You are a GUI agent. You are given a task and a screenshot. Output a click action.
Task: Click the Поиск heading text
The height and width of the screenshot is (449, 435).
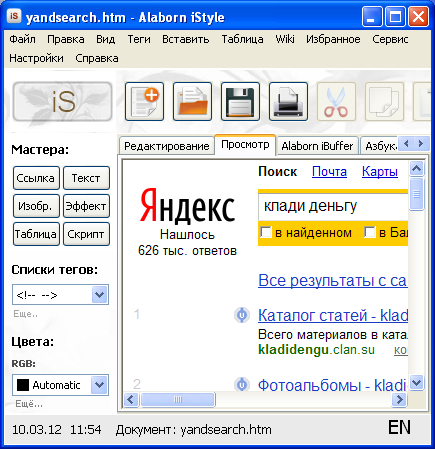tap(278, 172)
